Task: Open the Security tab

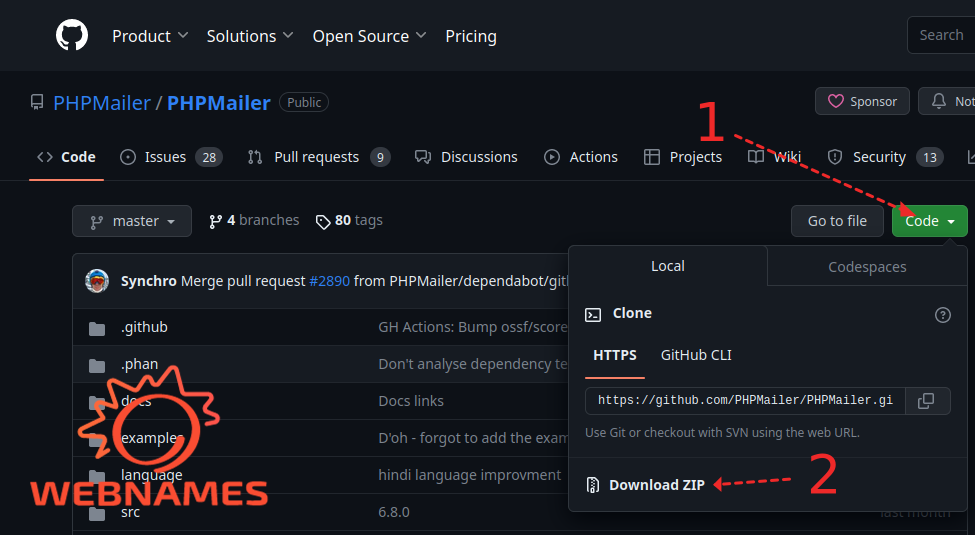Action: pos(885,157)
